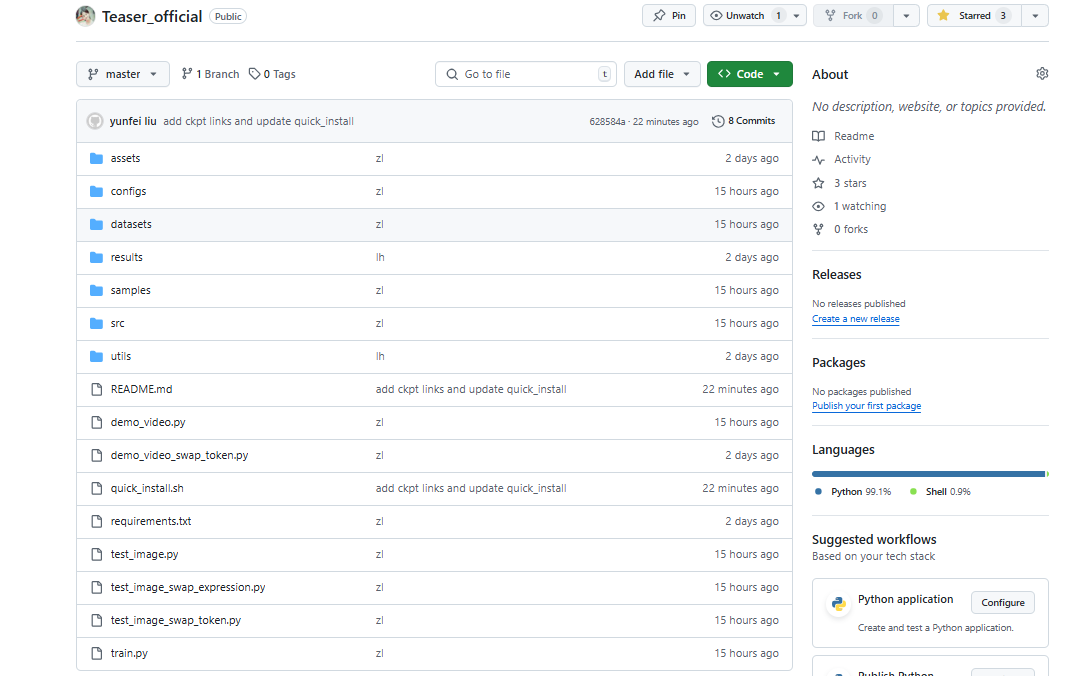Click the assets folder icon
The image size is (1080, 676).
pyautogui.click(x=96, y=158)
